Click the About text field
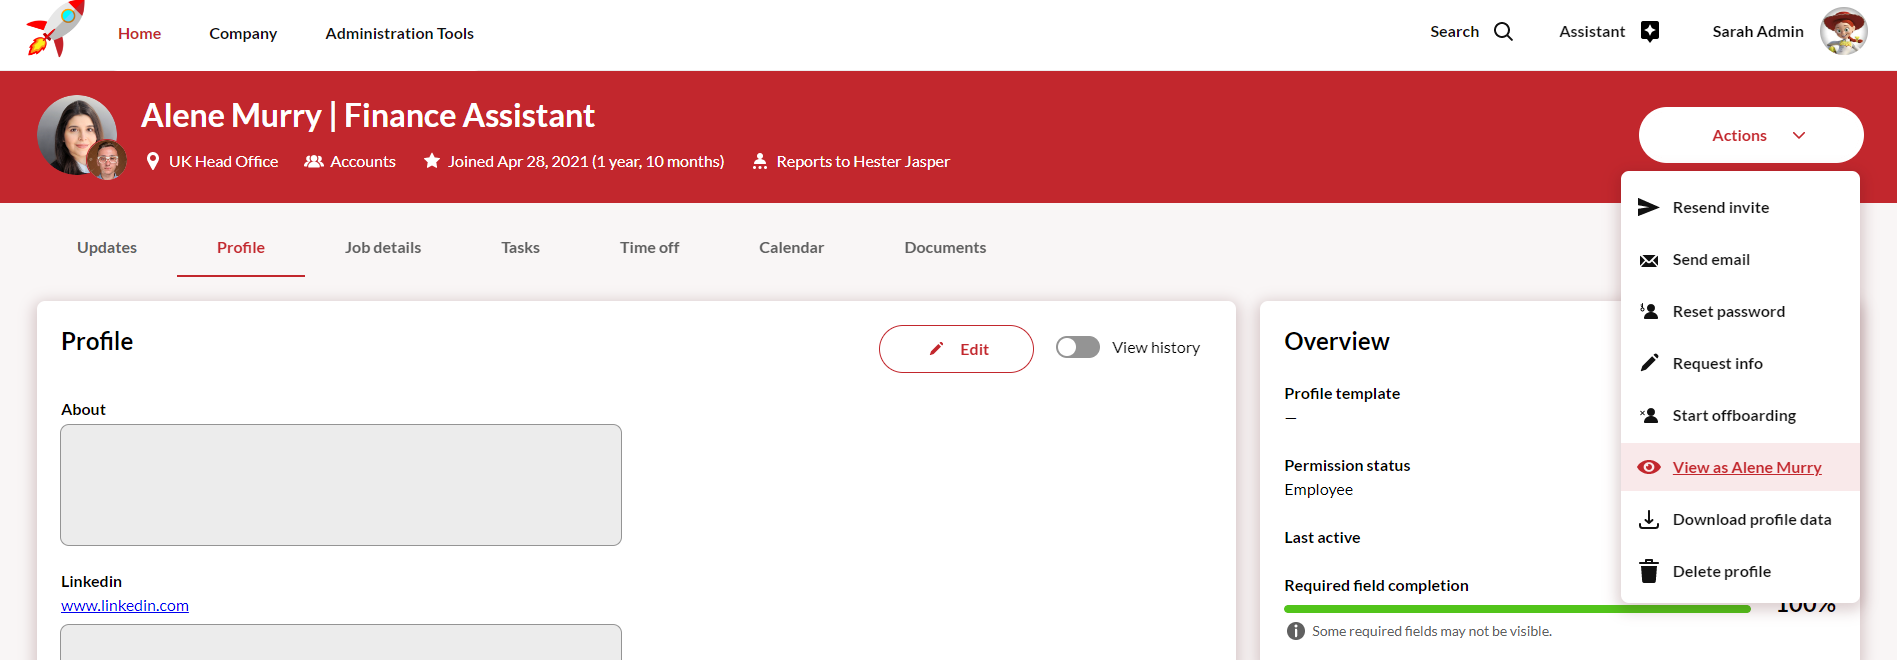The image size is (1897, 660). click(341, 485)
